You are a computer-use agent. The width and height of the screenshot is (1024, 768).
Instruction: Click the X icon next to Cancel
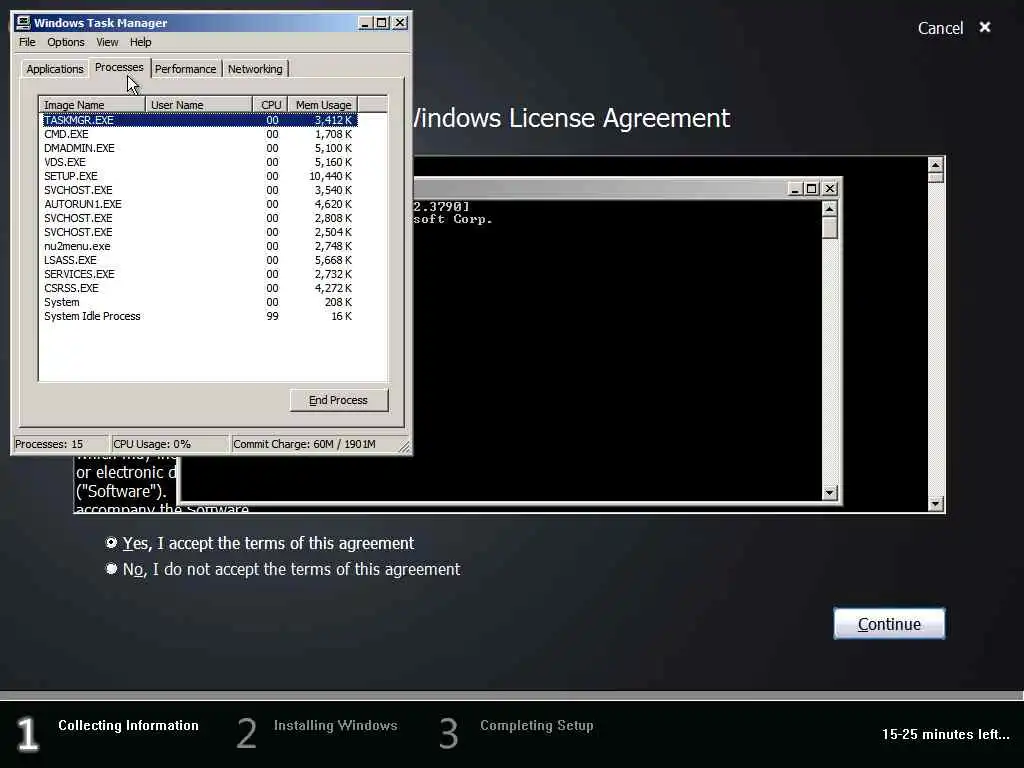coord(985,27)
